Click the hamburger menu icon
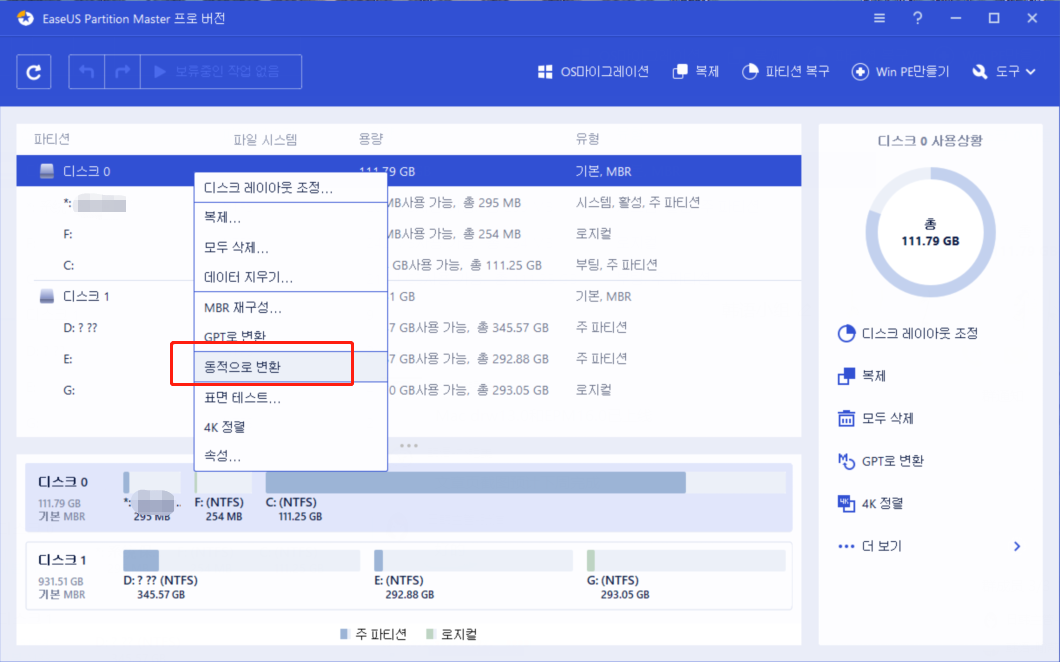Viewport: 1060px width, 662px height. 878,17
